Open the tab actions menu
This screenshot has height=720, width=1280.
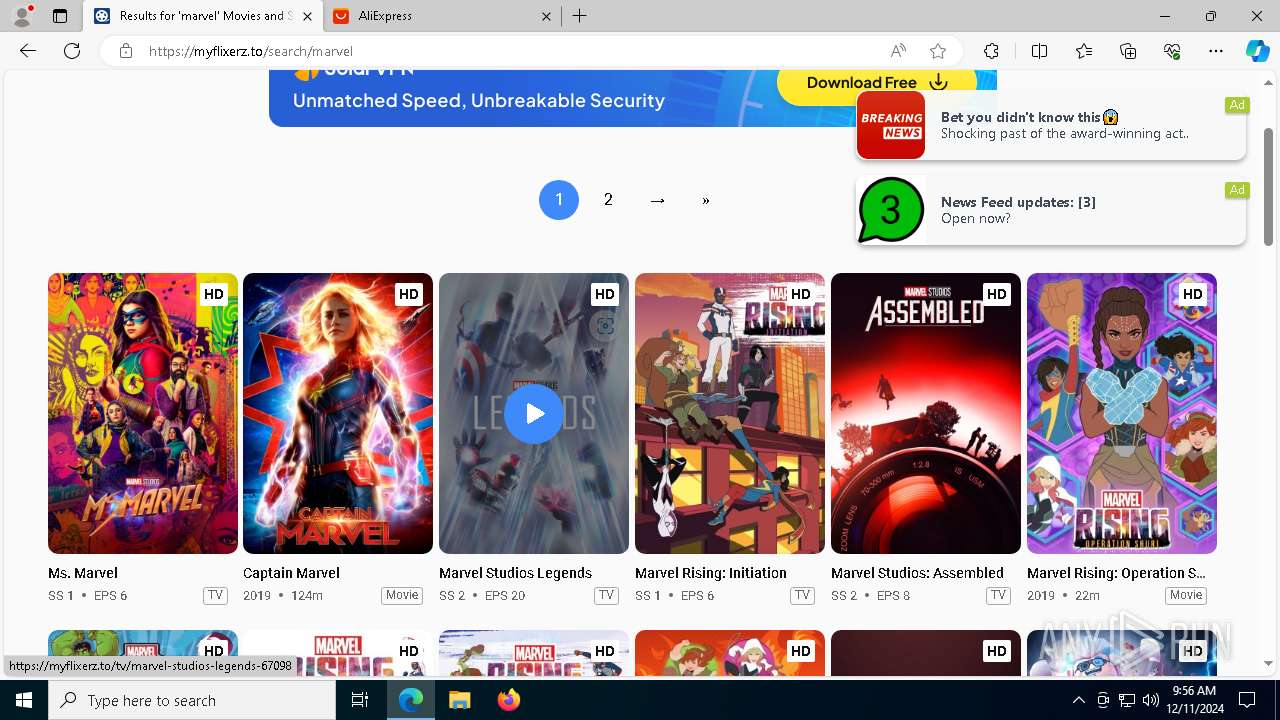[x=60, y=16]
